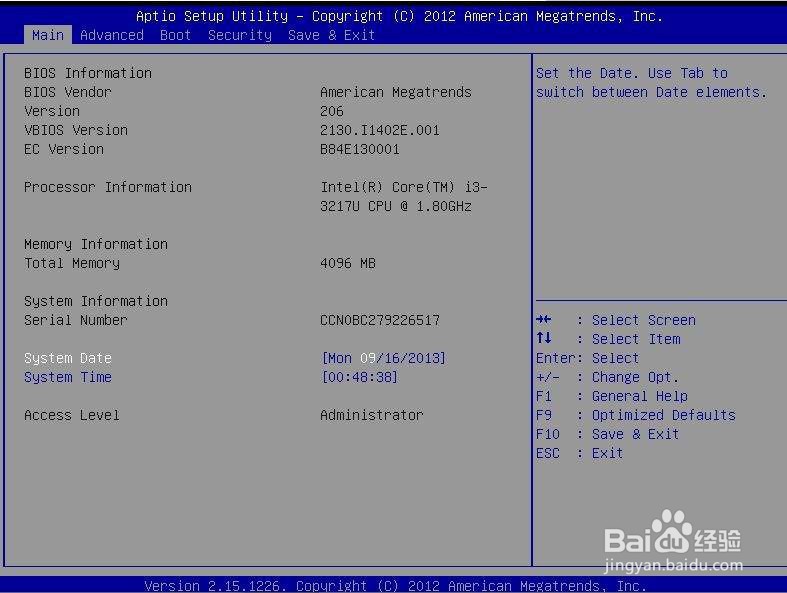Screen dimensions: 787x593
Task: Click the American Megatrends vendor value
Action: 396,92
